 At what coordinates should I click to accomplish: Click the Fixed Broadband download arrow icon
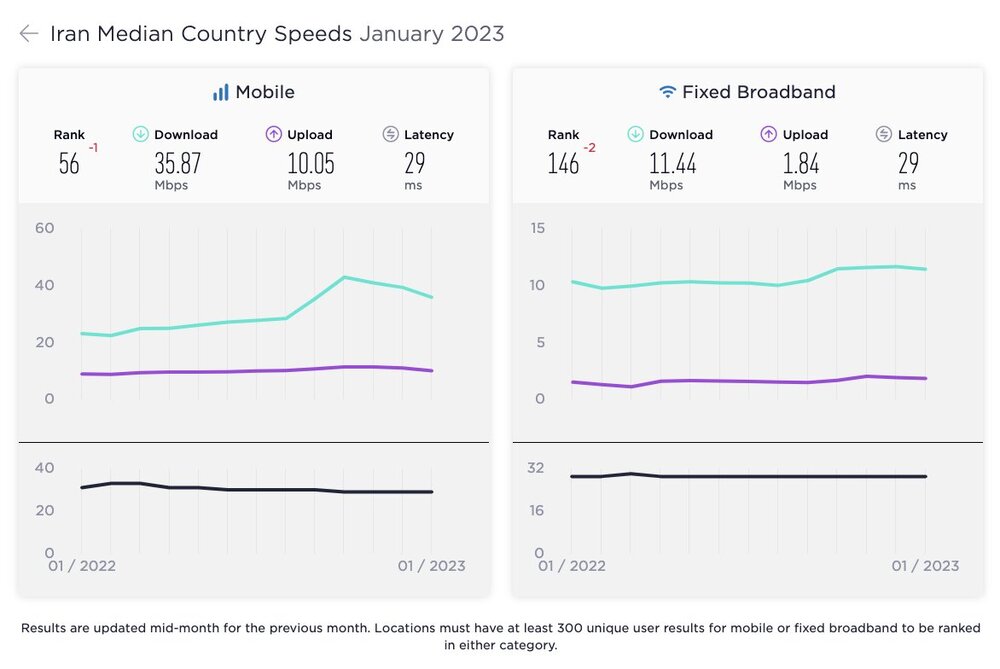point(636,134)
